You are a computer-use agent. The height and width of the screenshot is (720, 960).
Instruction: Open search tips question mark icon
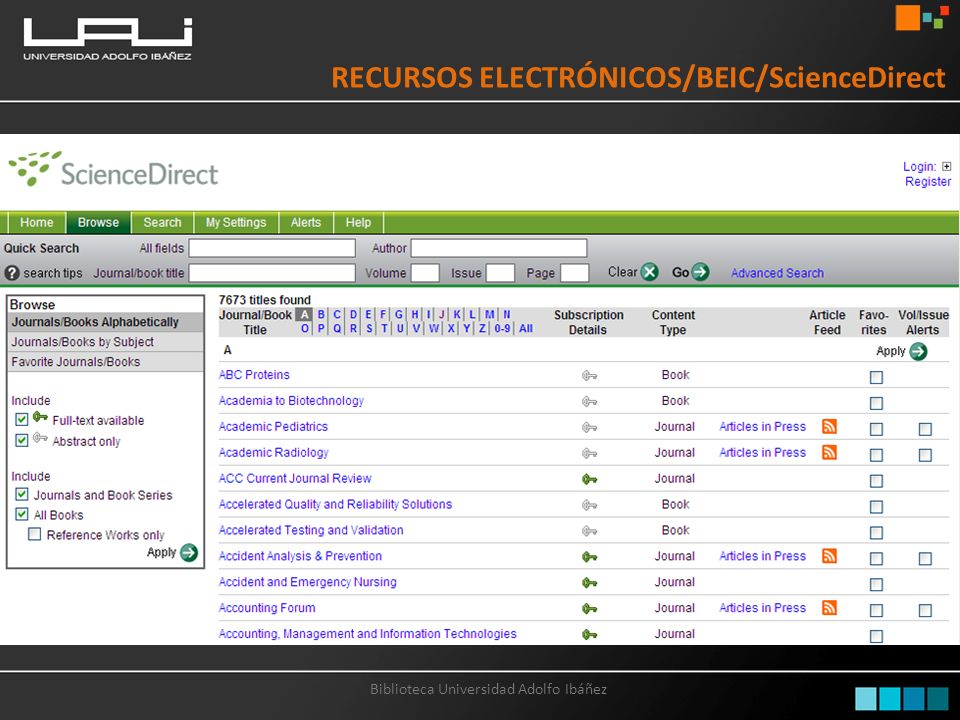(x=12, y=273)
